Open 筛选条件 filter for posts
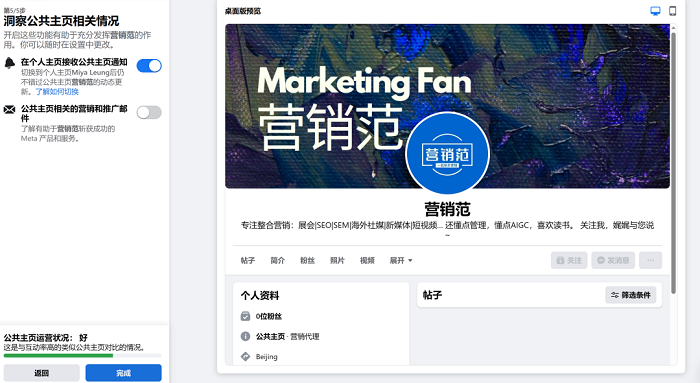 (631, 295)
